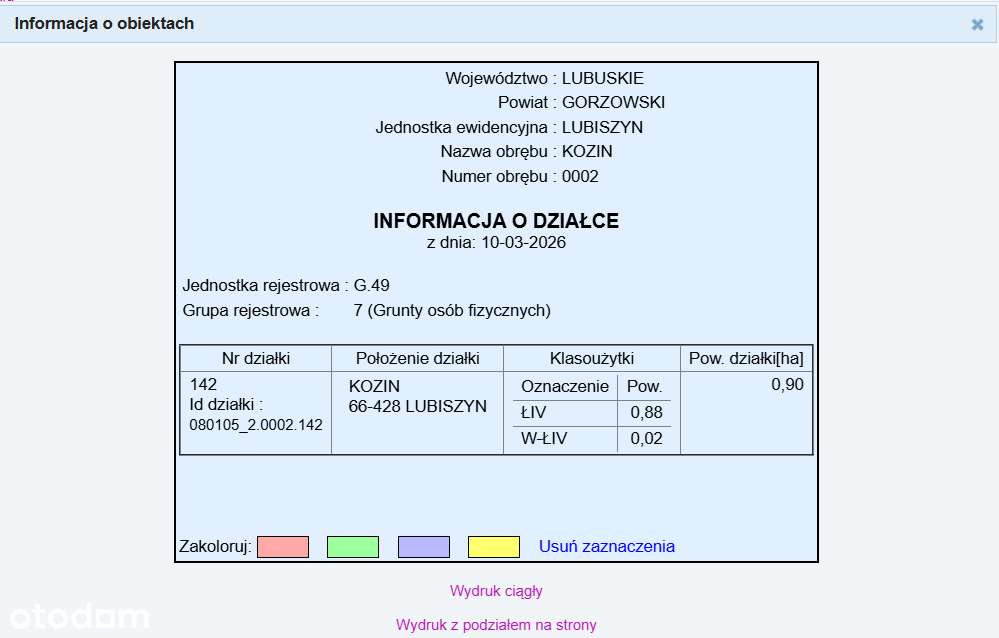Click parcel number 142 cell

tap(203, 384)
